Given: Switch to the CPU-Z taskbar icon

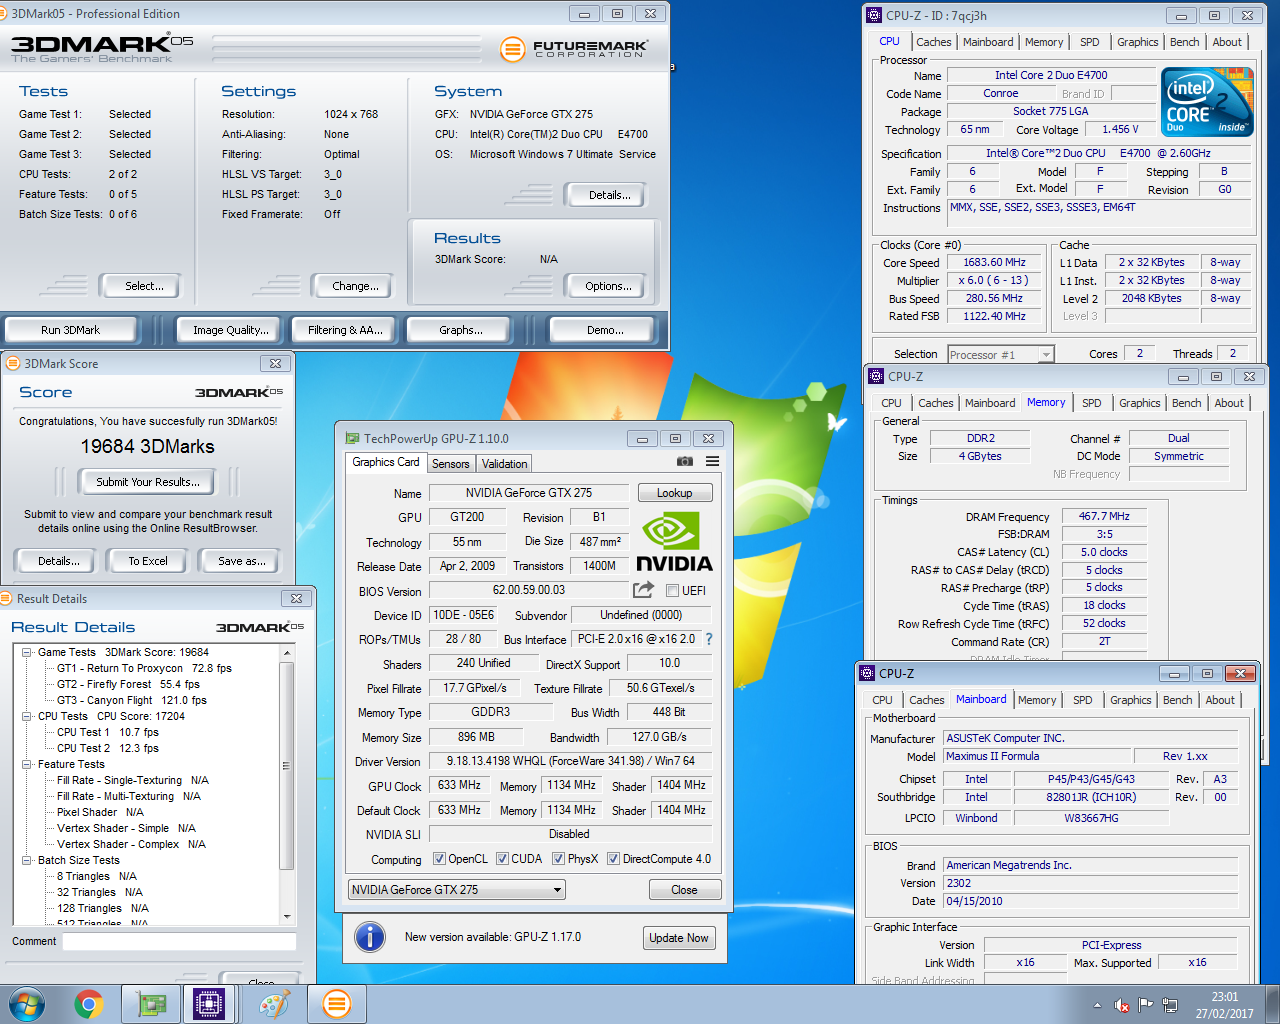Looking at the screenshot, I should (209, 1004).
